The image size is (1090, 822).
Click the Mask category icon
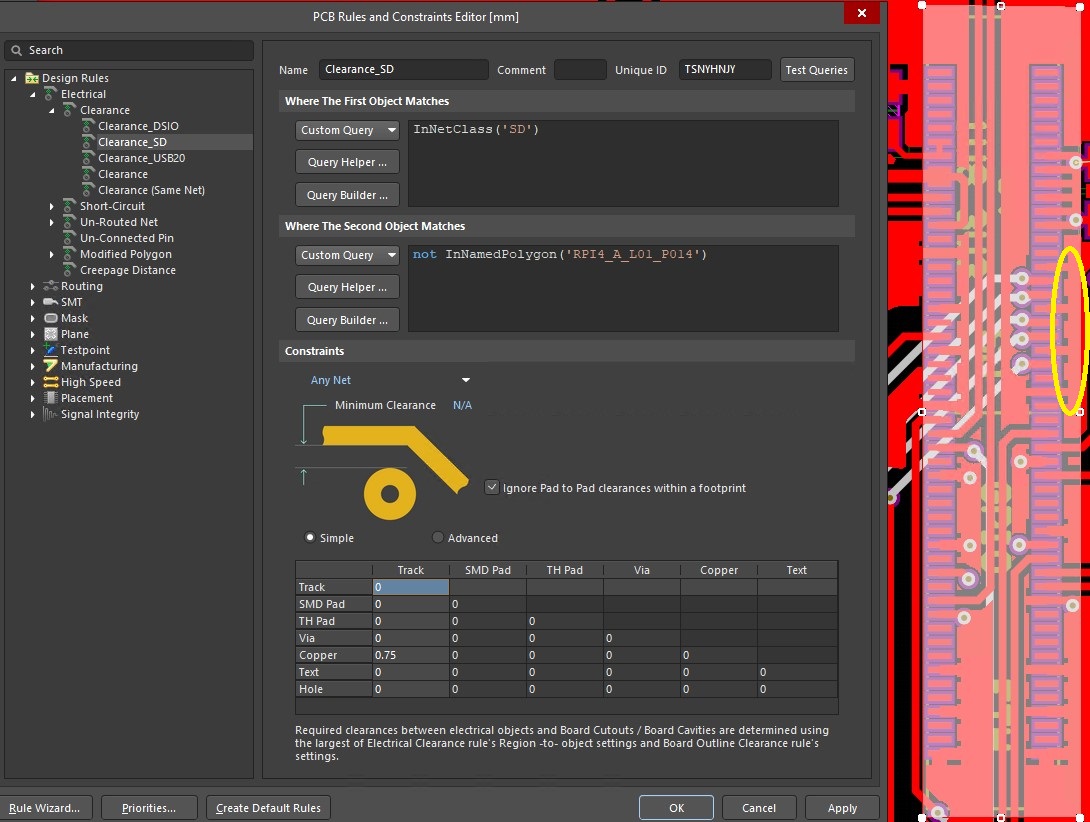tap(51, 318)
